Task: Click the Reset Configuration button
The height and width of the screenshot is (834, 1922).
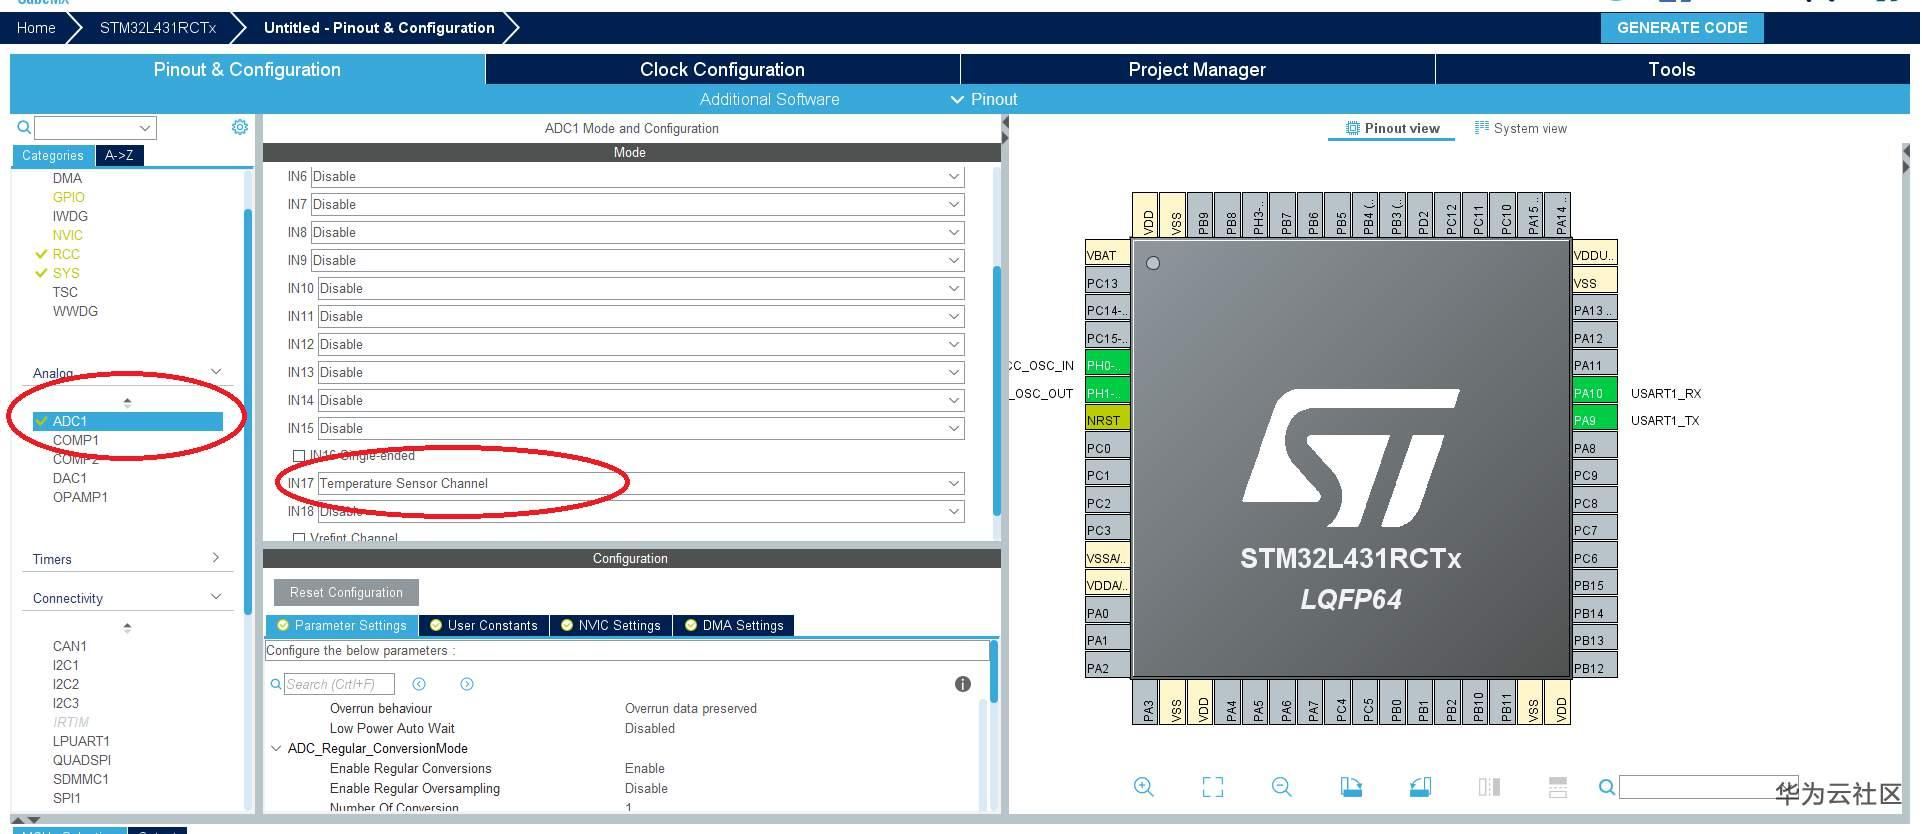Action: tap(346, 592)
